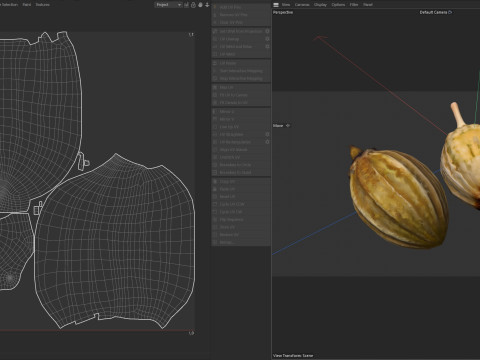Click View Transform: Scene status text
480x360 pixels.
293,356
